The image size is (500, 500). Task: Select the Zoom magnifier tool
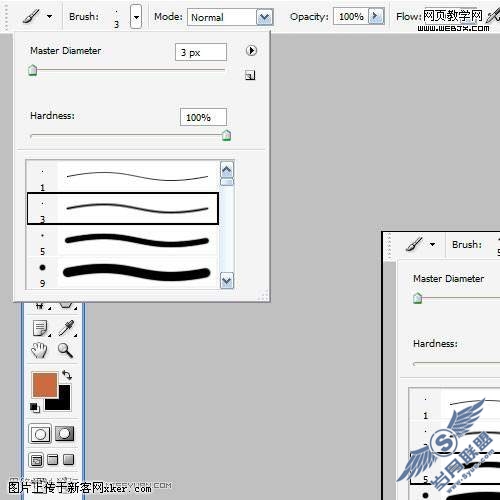coord(65,350)
